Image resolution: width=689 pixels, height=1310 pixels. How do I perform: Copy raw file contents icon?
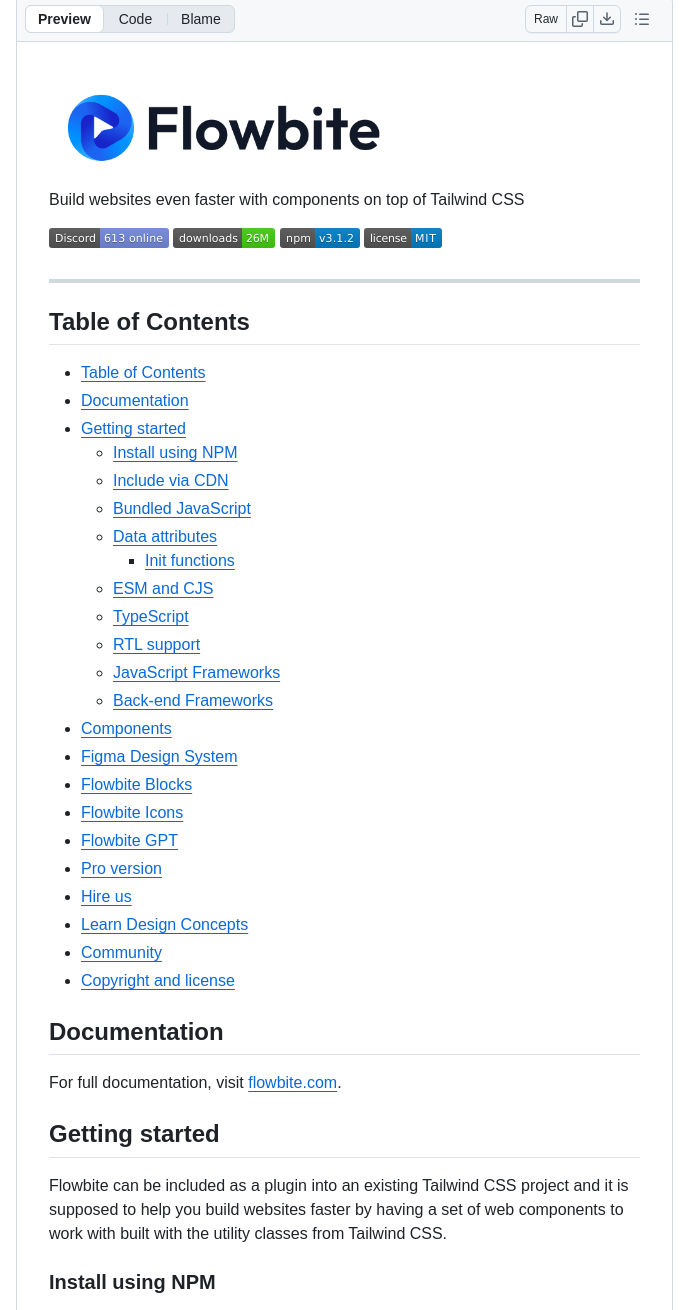tap(580, 19)
